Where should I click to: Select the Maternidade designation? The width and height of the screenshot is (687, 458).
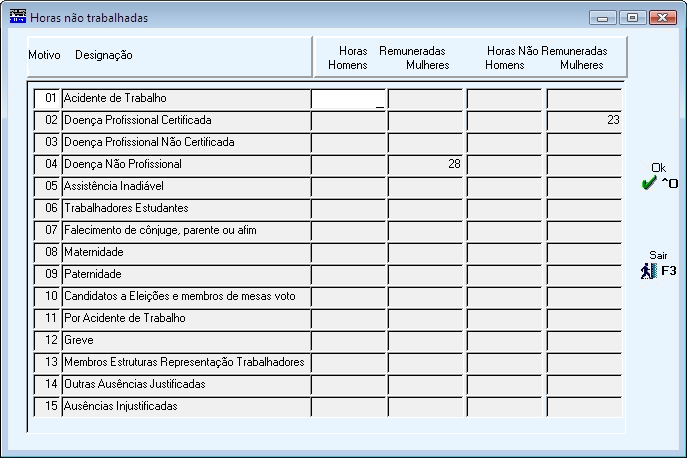point(186,252)
